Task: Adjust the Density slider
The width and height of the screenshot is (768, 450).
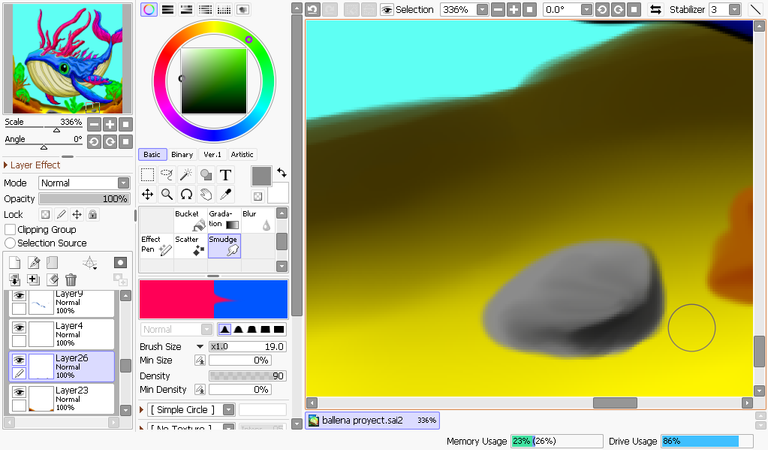Action: coord(247,376)
